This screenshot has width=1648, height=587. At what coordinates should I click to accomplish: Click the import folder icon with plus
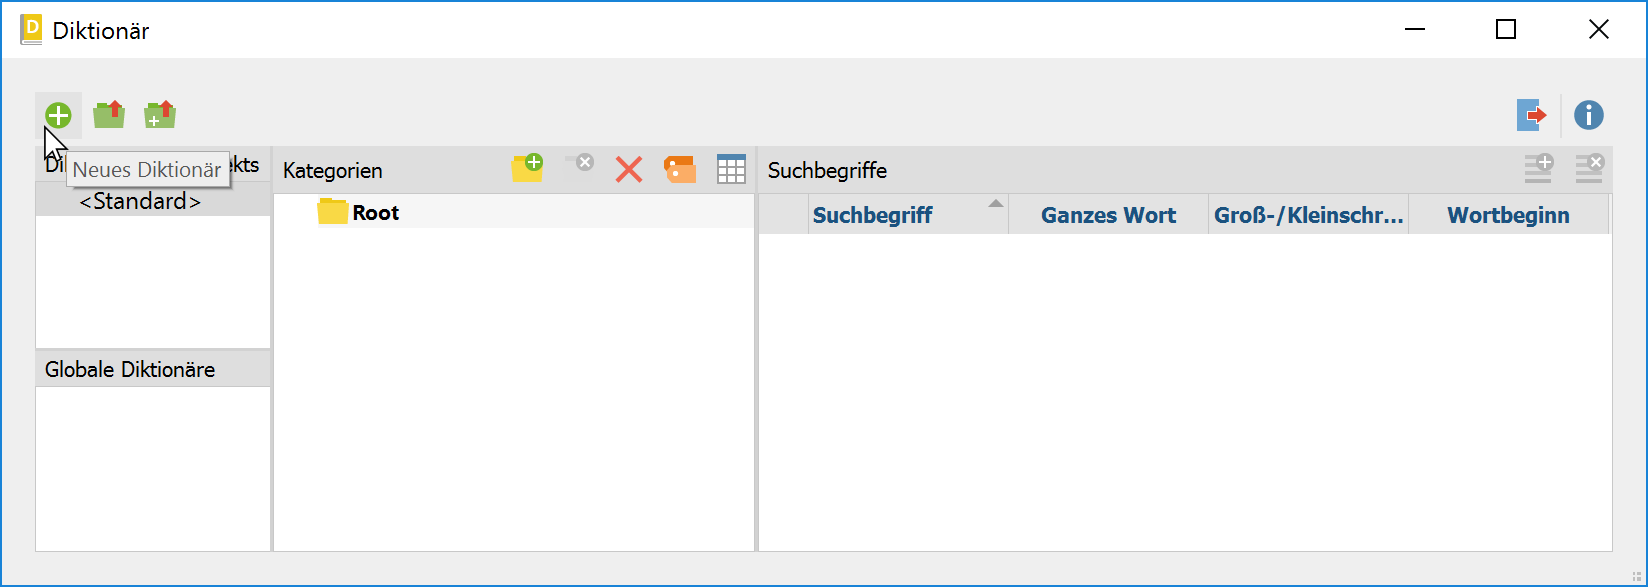tap(160, 115)
